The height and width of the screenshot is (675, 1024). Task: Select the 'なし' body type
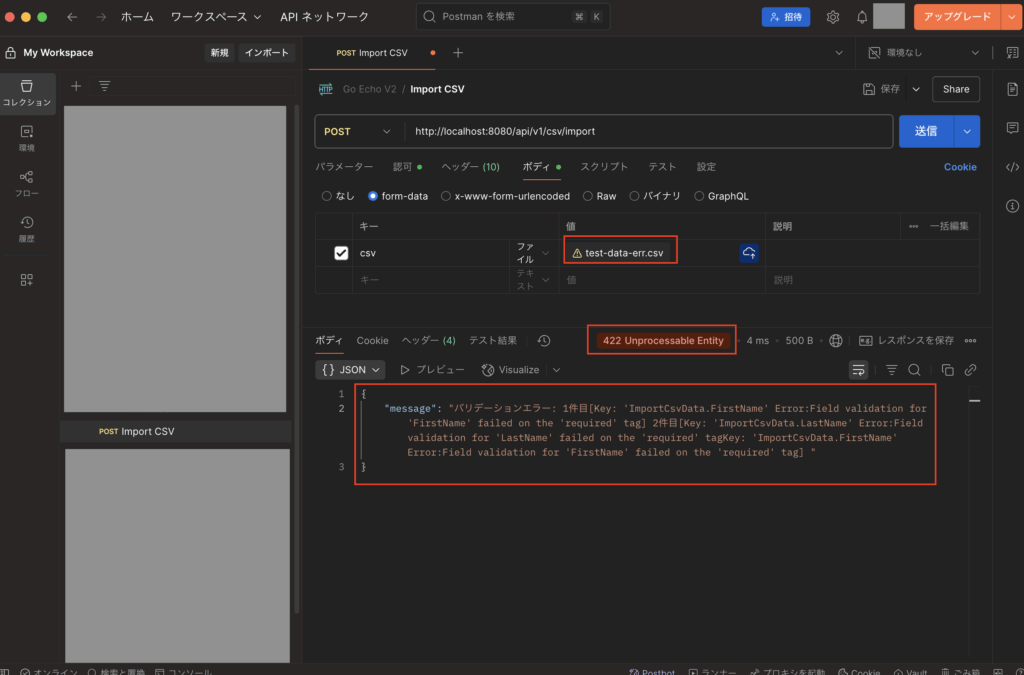click(338, 196)
